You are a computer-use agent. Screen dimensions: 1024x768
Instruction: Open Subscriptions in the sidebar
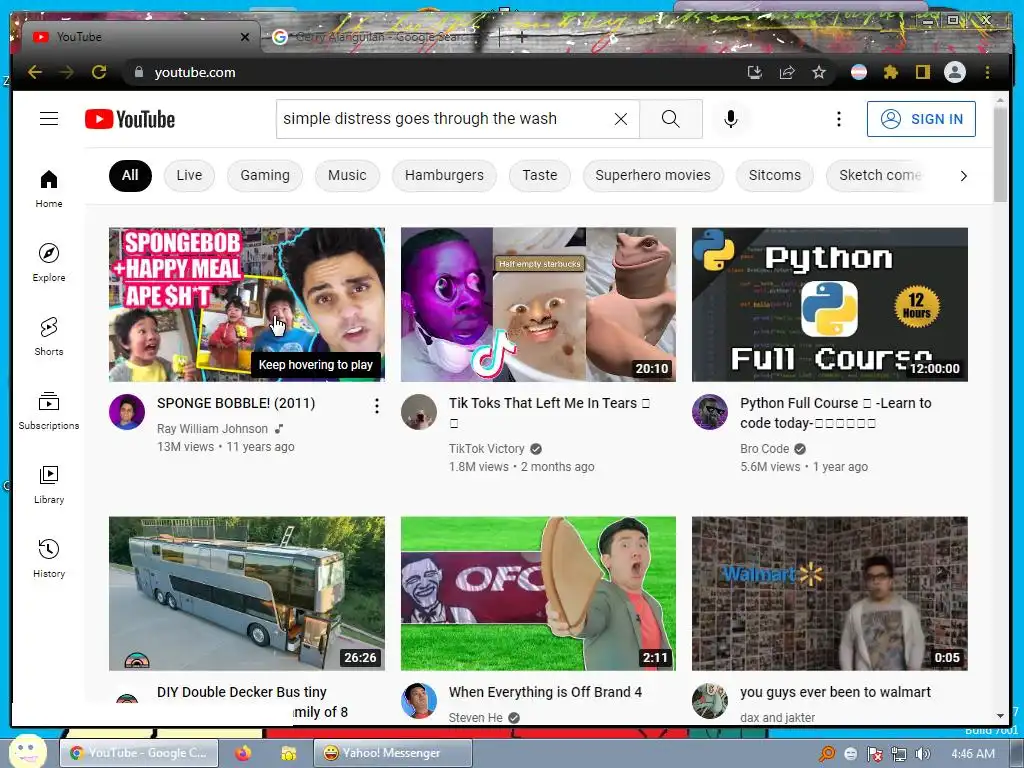click(x=49, y=410)
